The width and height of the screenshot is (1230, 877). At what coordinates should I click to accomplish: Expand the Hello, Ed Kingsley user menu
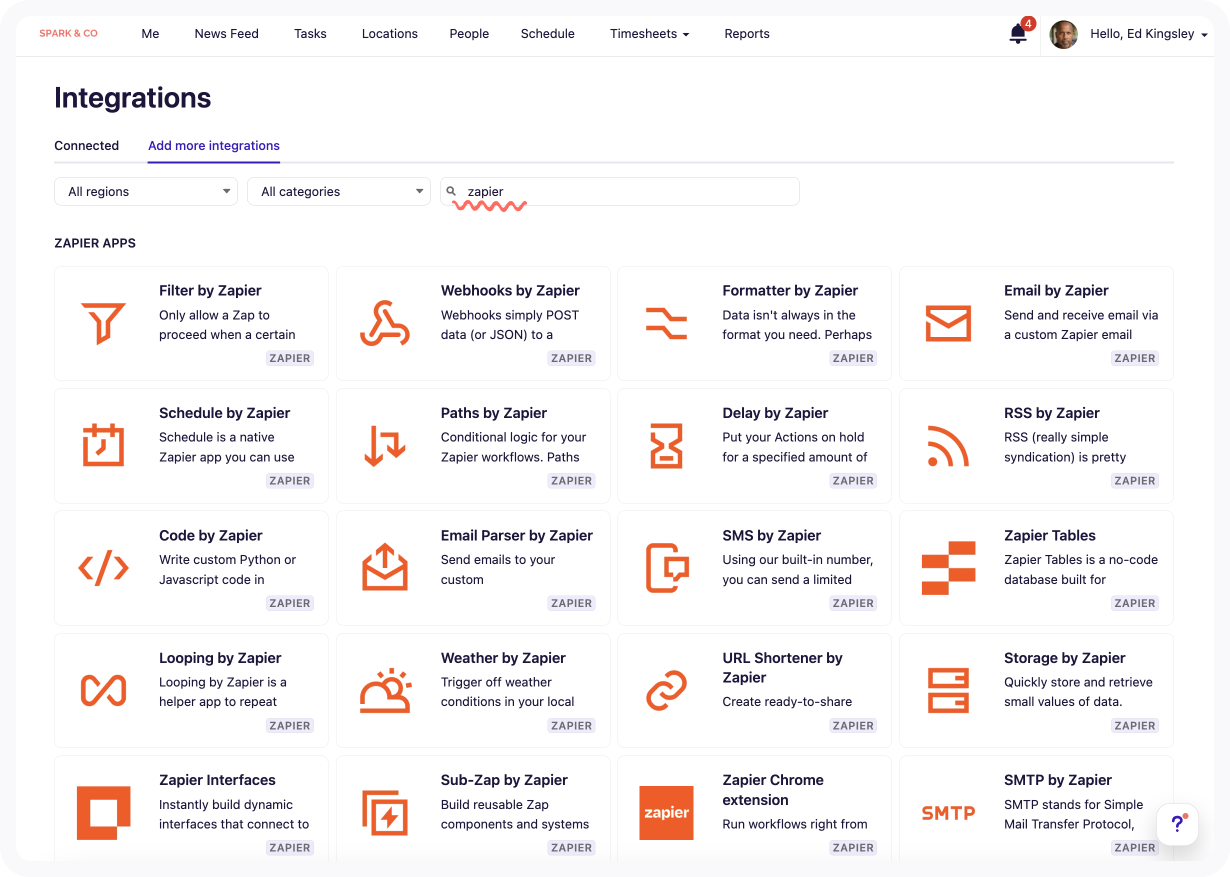(1149, 34)
